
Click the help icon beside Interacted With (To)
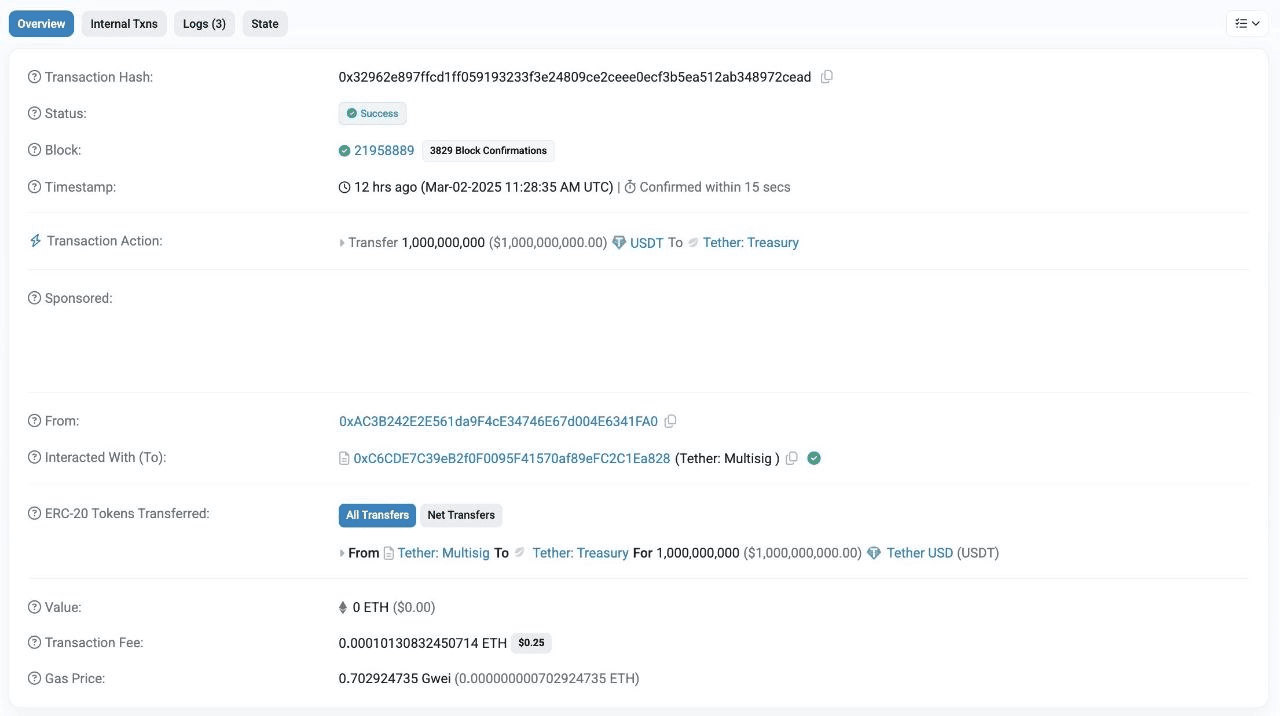(35, 457)
